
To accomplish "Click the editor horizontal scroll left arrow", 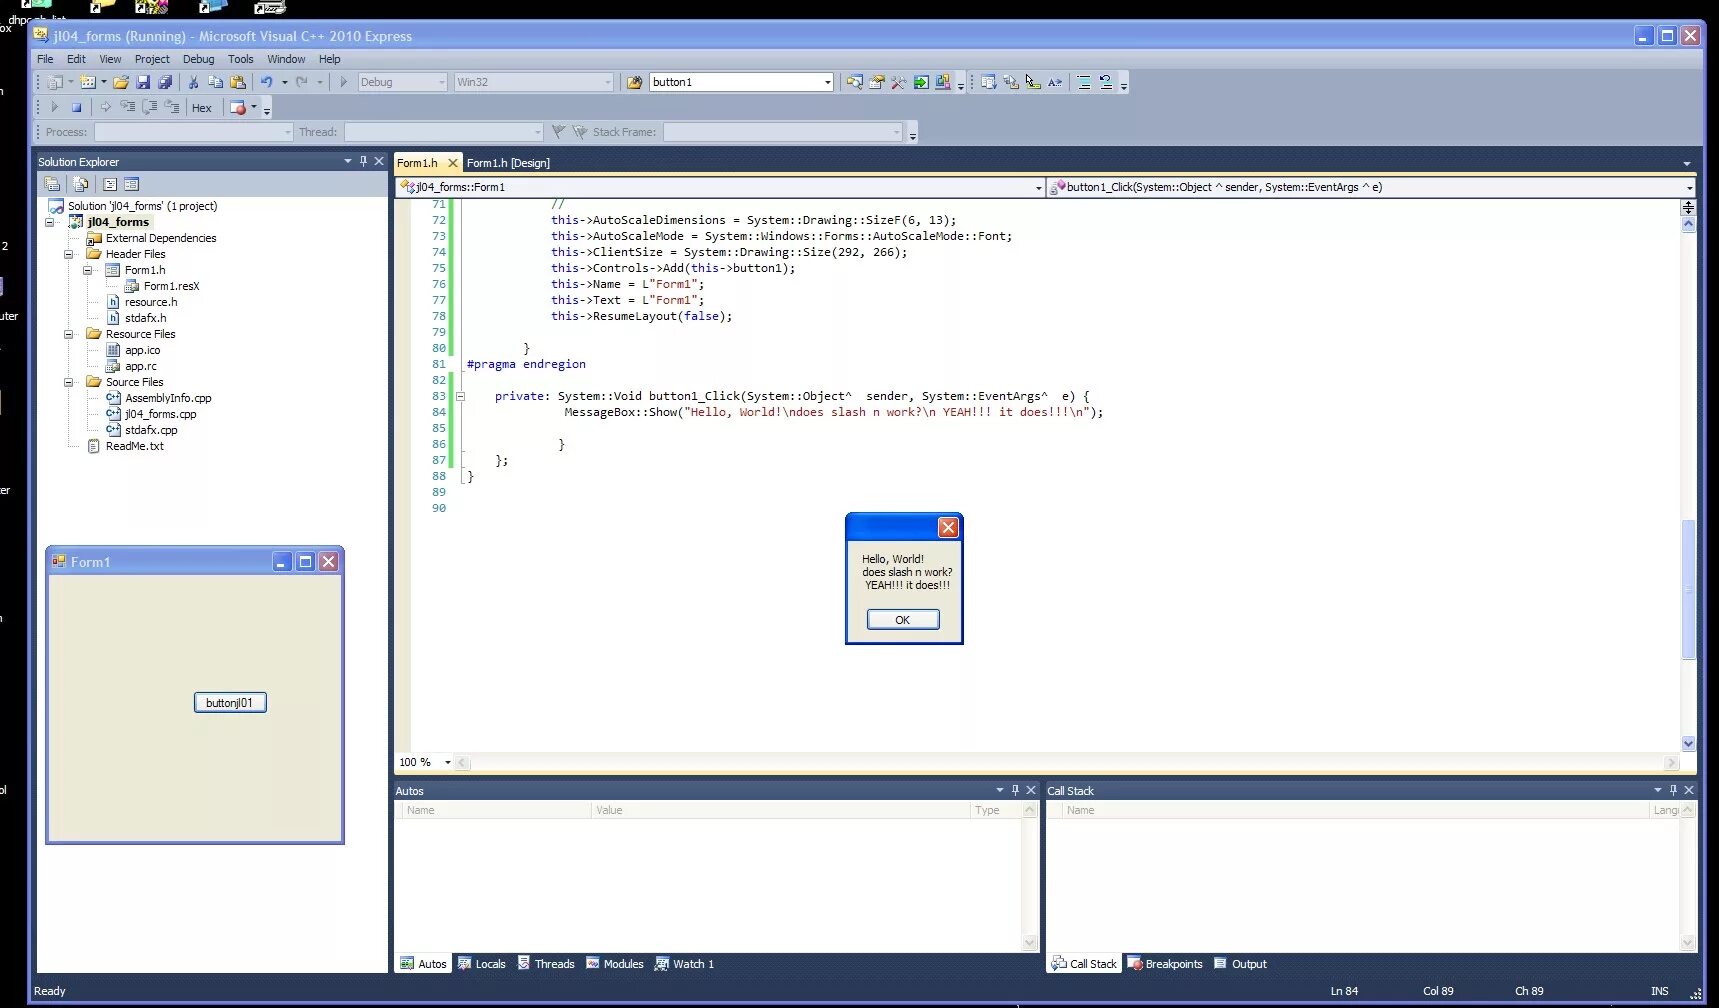I will [462, 763].
